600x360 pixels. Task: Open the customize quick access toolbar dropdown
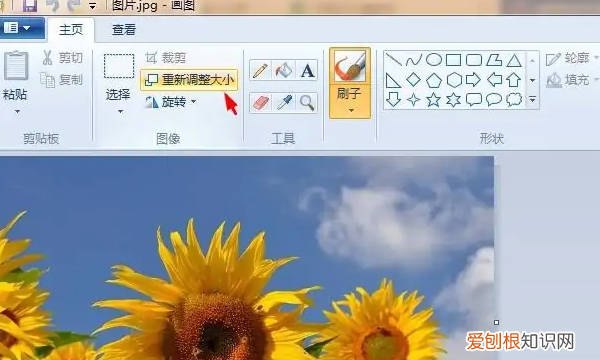(92, 6)
